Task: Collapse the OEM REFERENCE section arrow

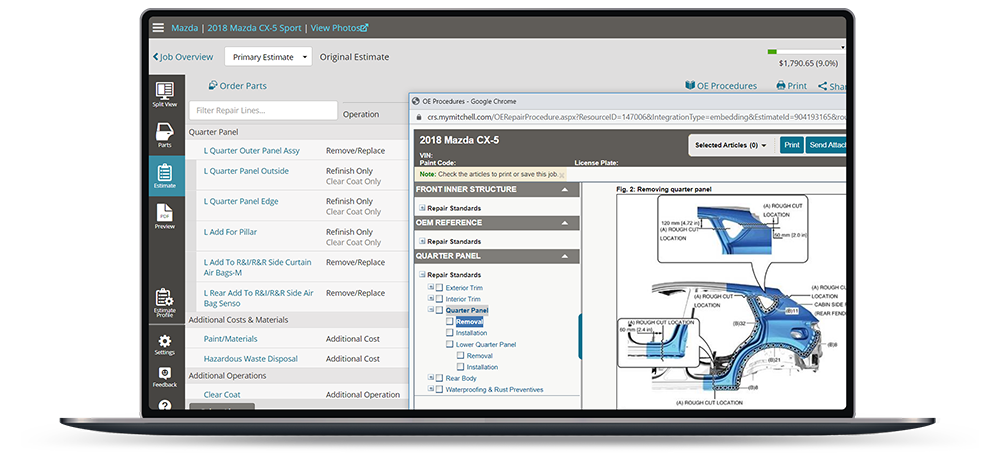Action: (564, 223)
